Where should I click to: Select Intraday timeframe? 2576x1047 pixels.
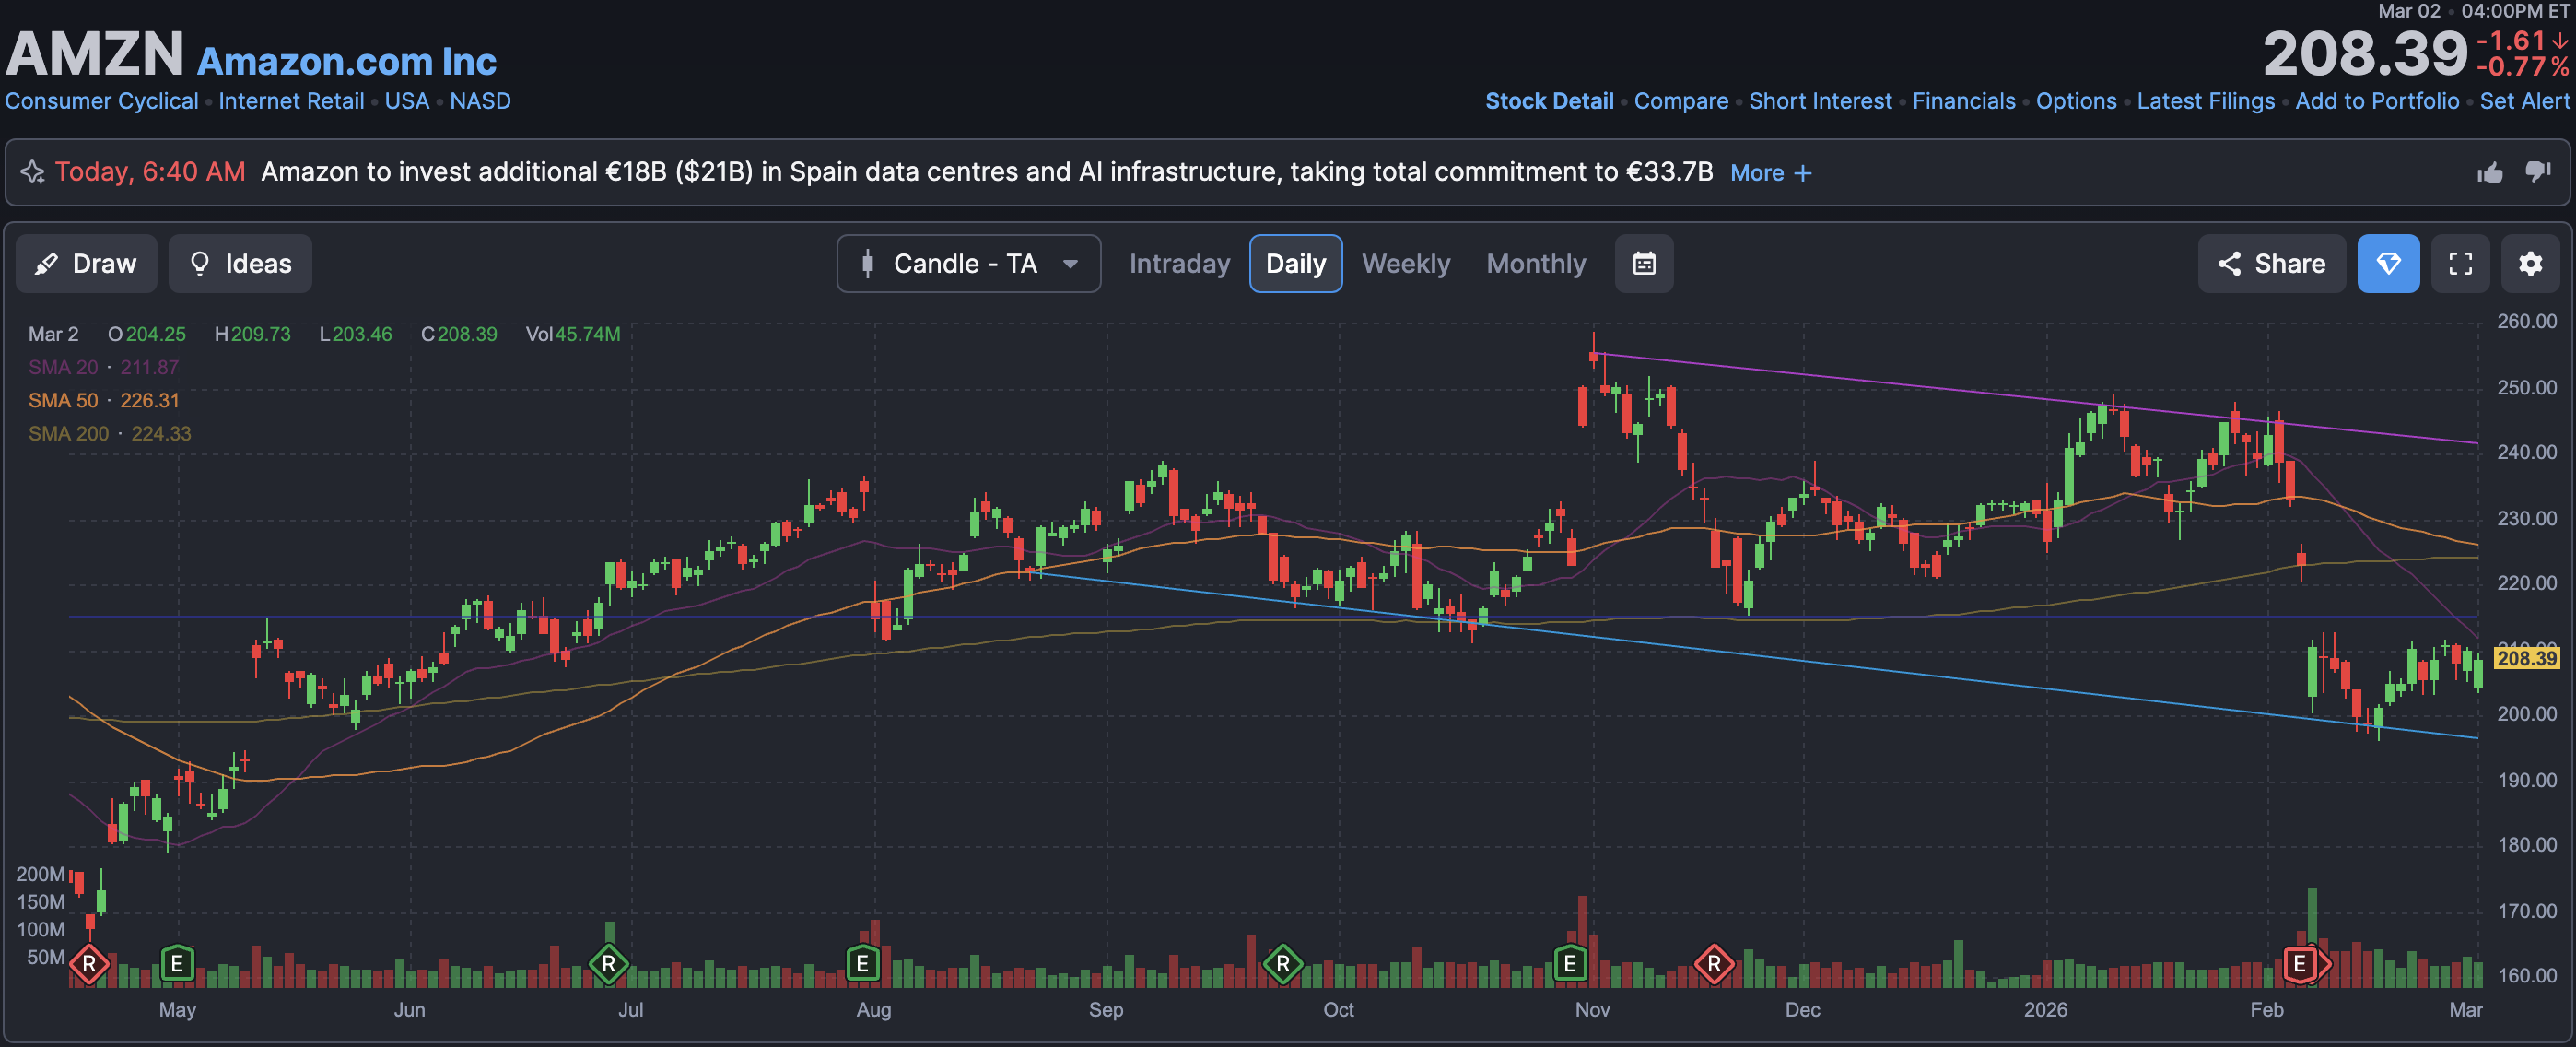pyautogui.click(x=1179, y=264)
